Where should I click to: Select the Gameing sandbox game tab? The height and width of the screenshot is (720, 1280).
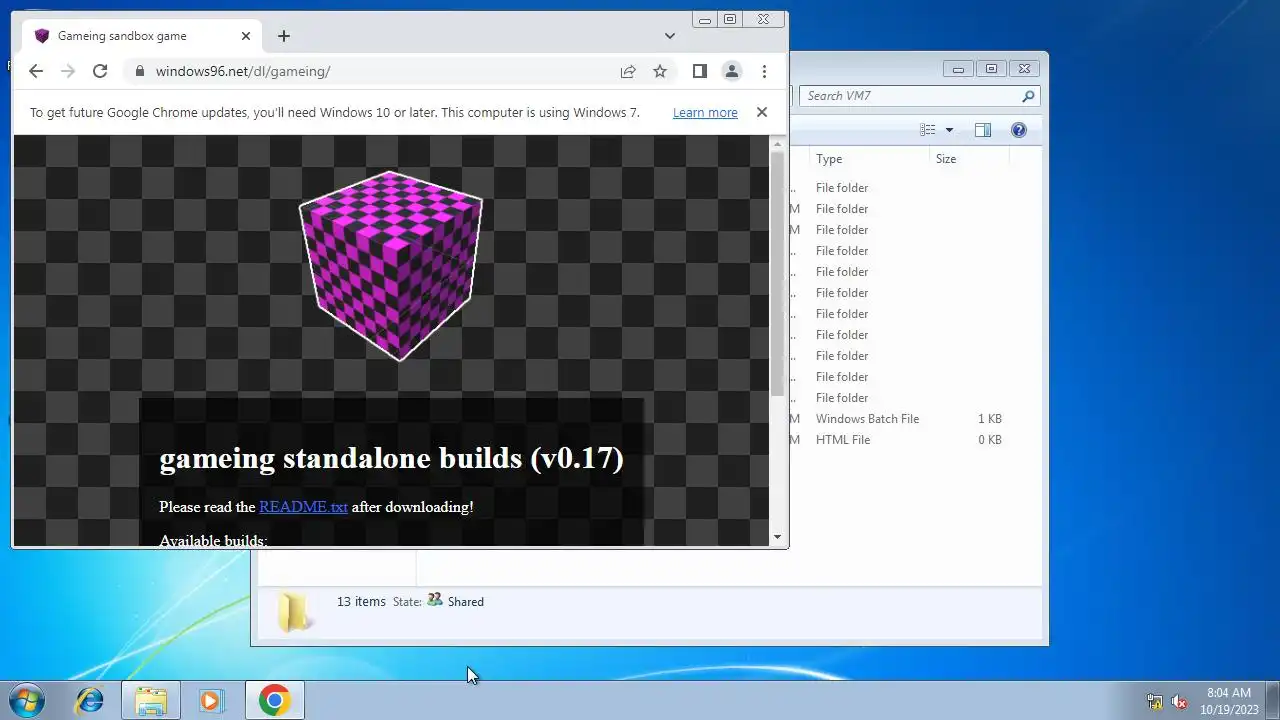click(142, 36)
